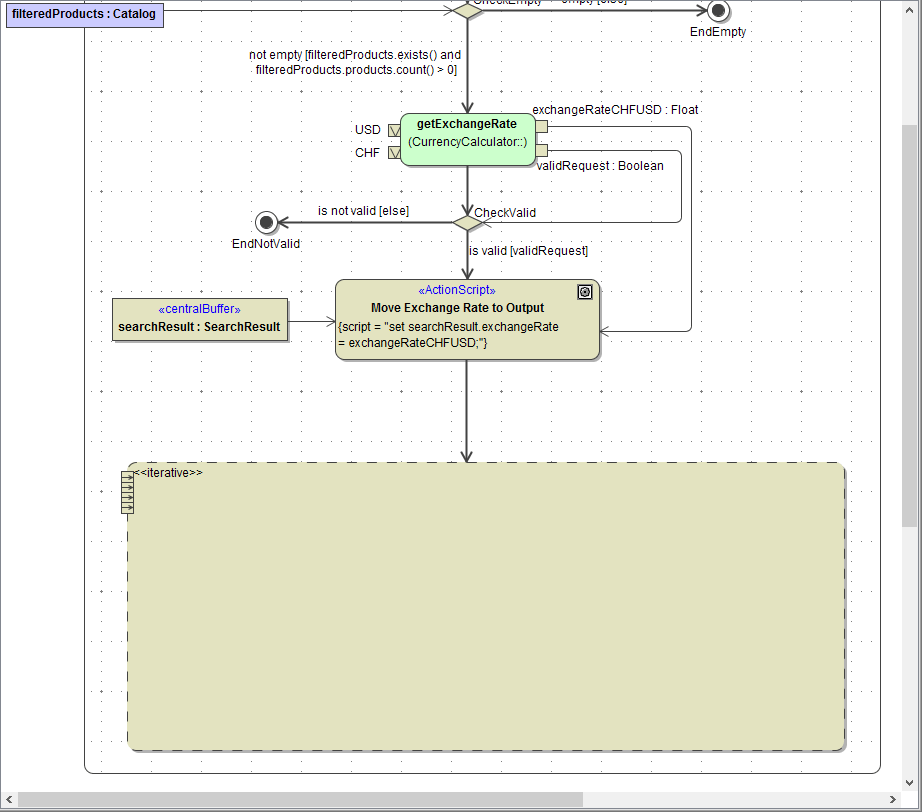922x812 pixels.
Task: Select the iterative region's expansion node
Action: (127, 491)
